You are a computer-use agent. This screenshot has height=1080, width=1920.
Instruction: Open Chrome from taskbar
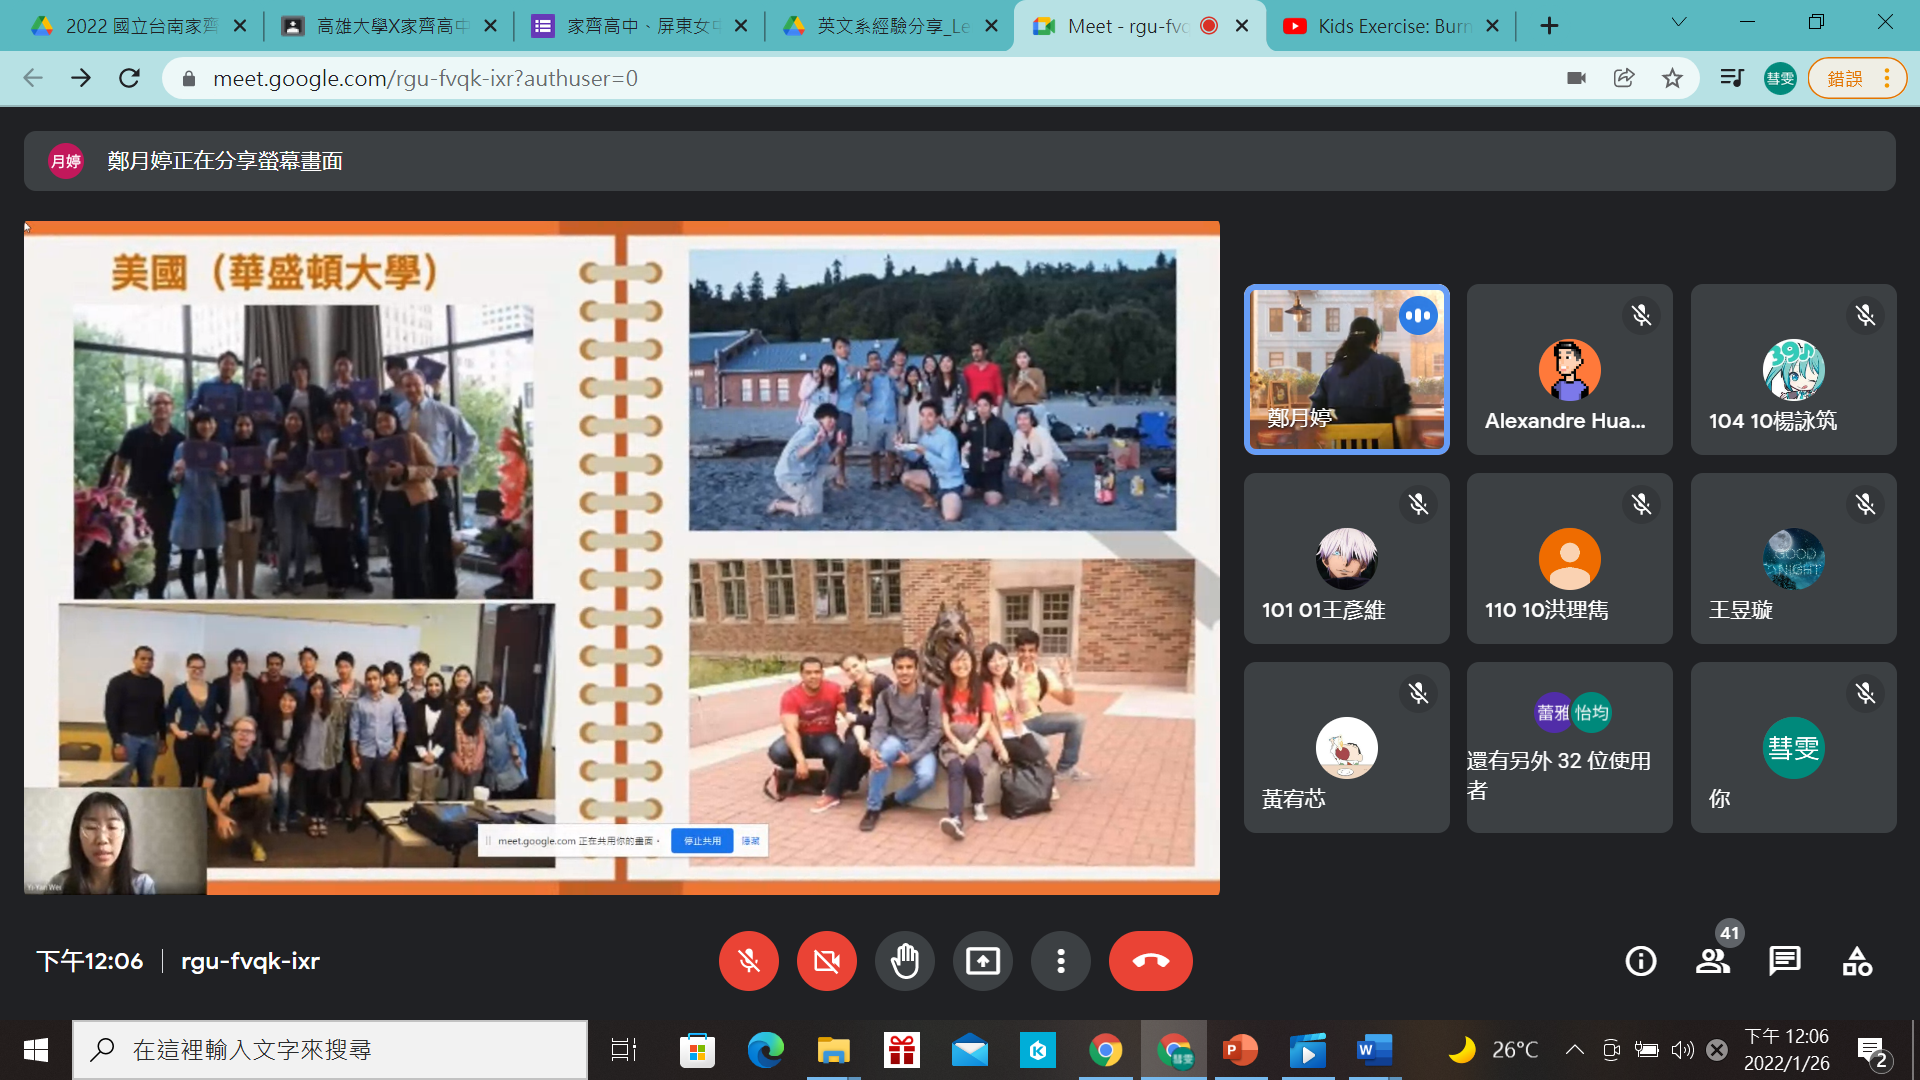[1105, 1050]
